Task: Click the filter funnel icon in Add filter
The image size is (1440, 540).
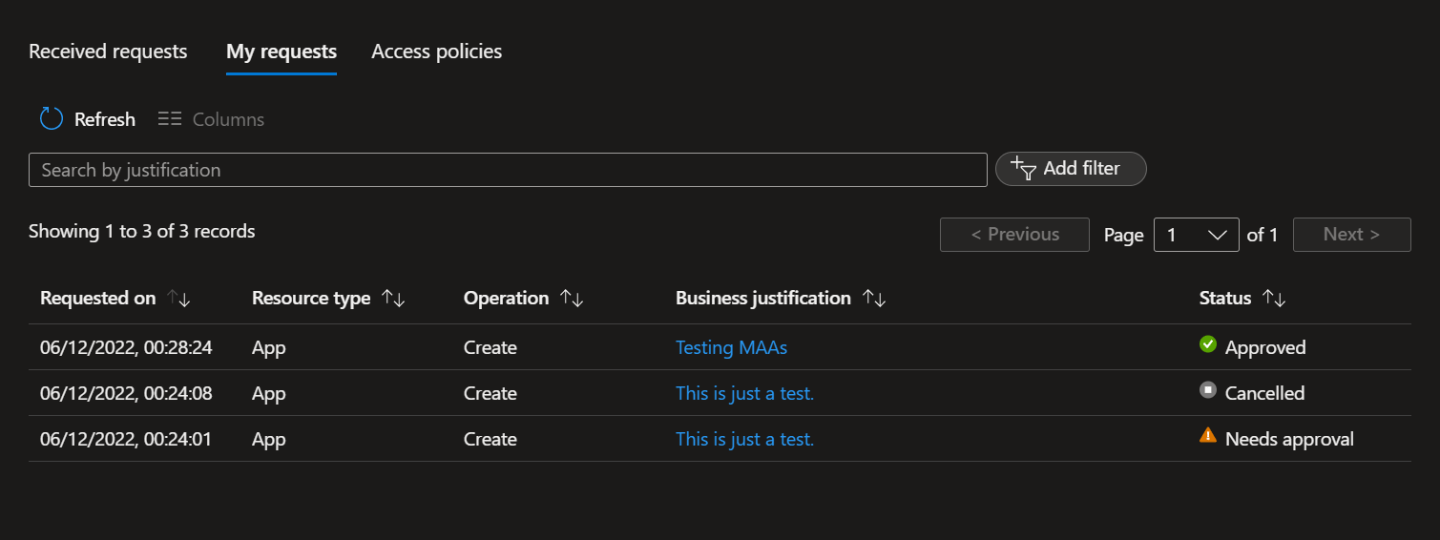Action: 1023,168
